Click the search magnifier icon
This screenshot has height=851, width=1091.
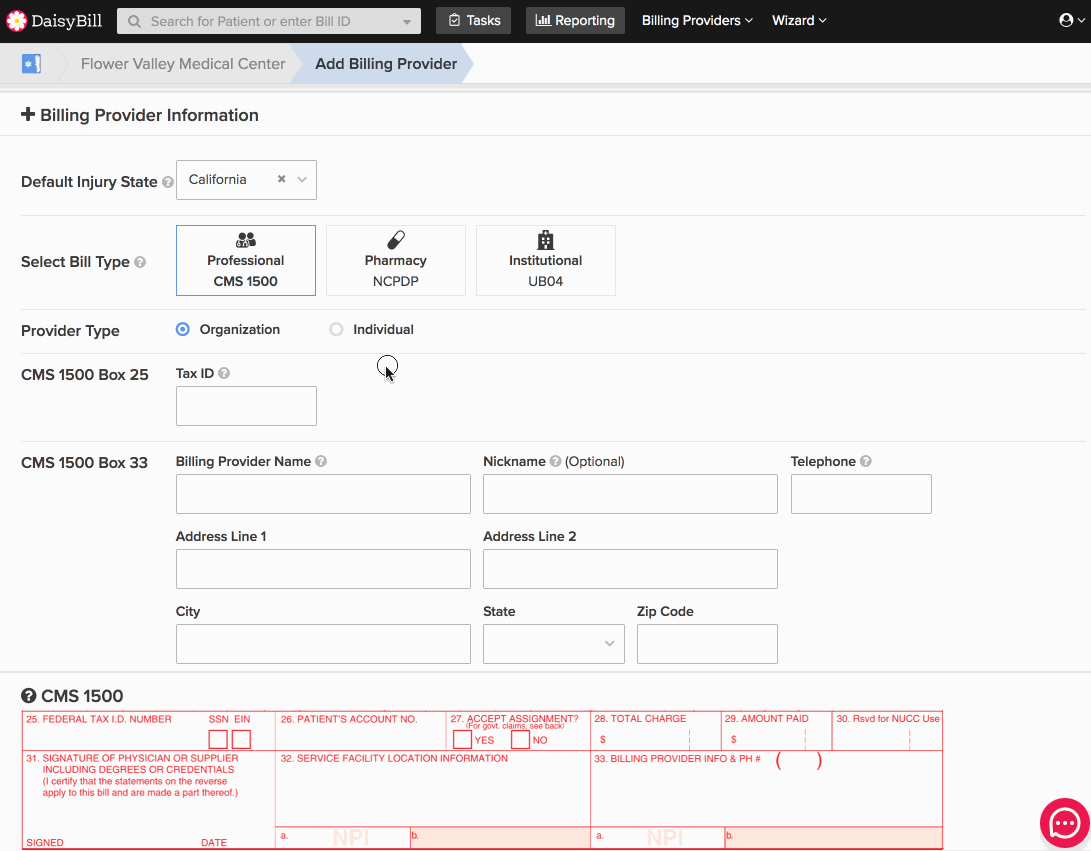pyautogui.click(x=134, y=22)
